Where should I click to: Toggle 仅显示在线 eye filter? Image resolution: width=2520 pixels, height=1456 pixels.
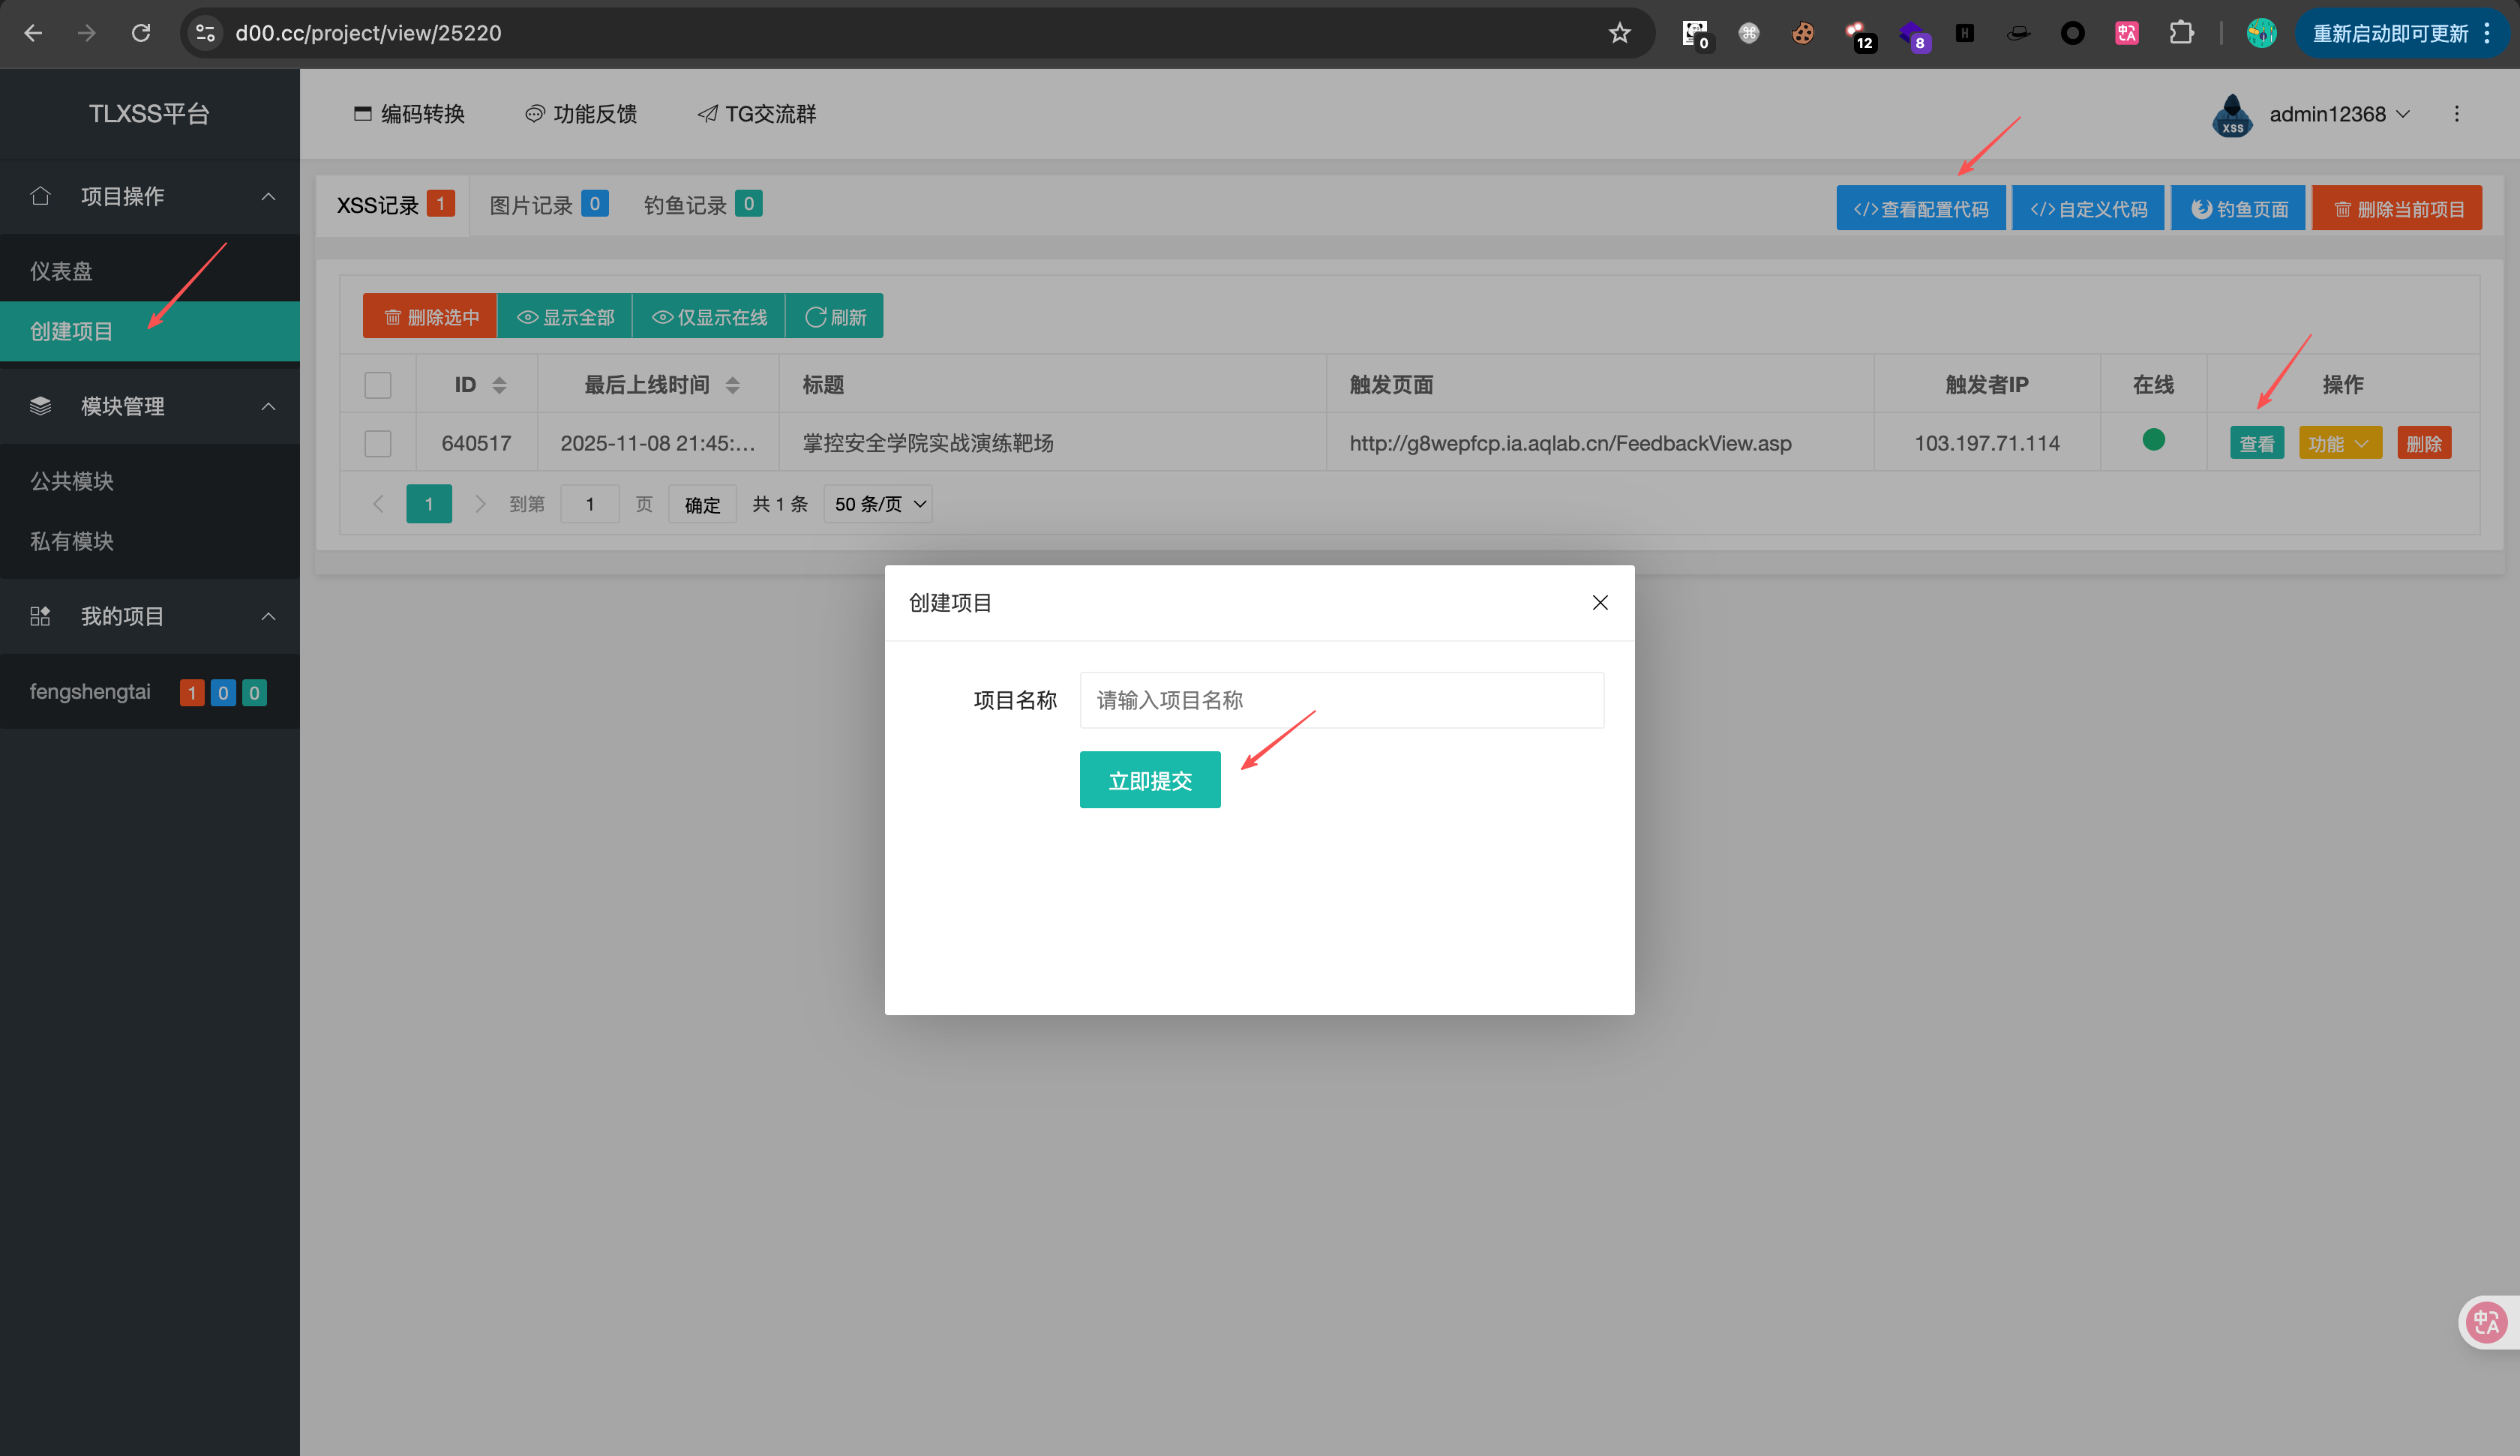(x=709, y=317)
